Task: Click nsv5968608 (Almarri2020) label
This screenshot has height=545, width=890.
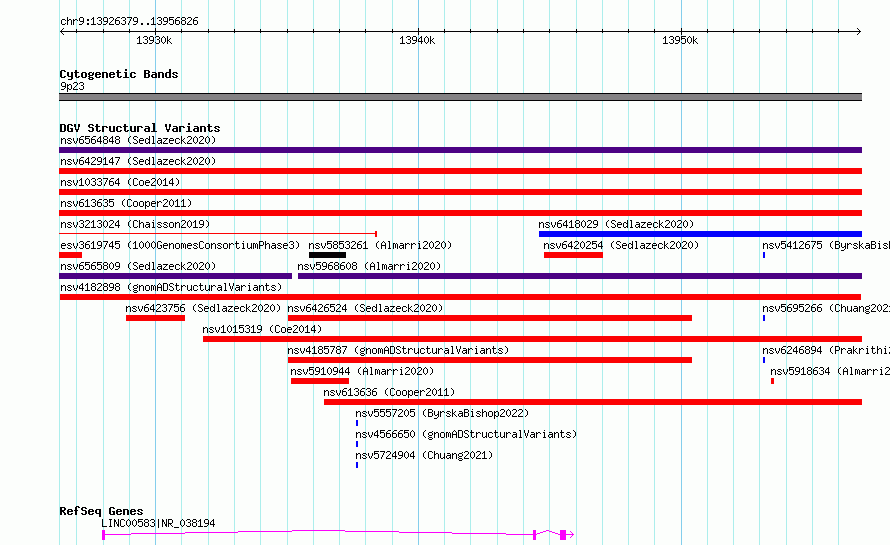Action: (369, 266)
